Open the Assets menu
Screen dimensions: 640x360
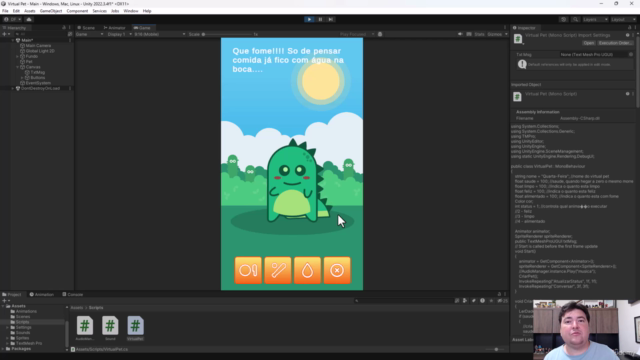point(30,11)
